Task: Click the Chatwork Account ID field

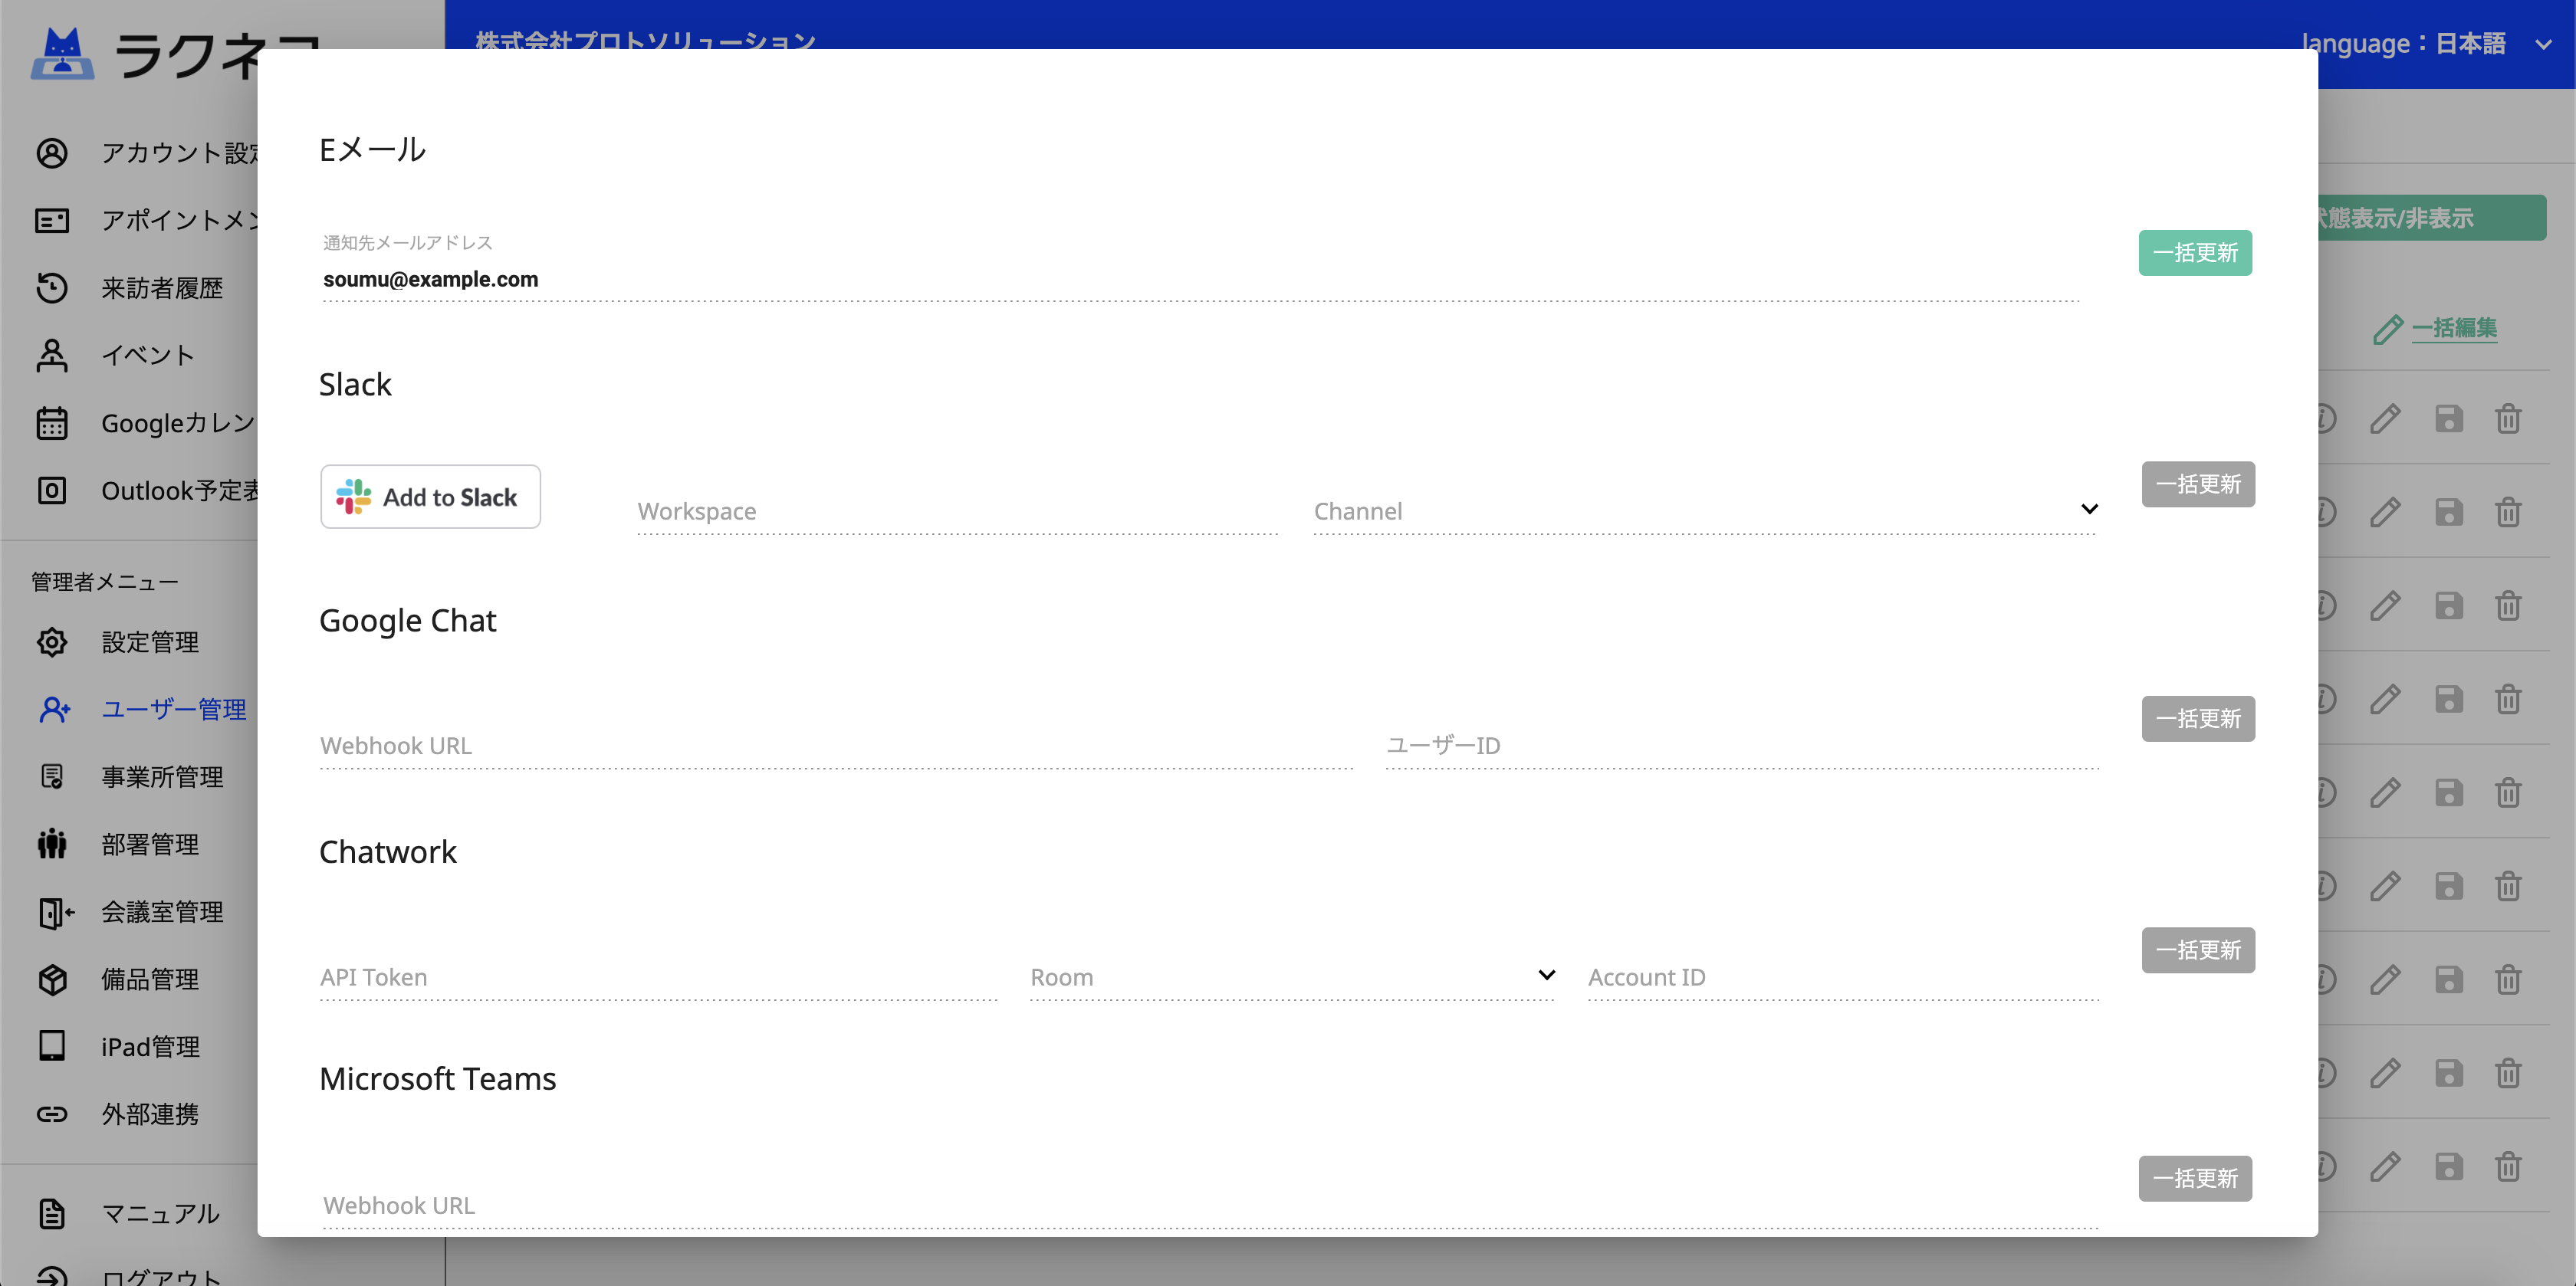Action: pyautogui.click(x=1843, y=977)
